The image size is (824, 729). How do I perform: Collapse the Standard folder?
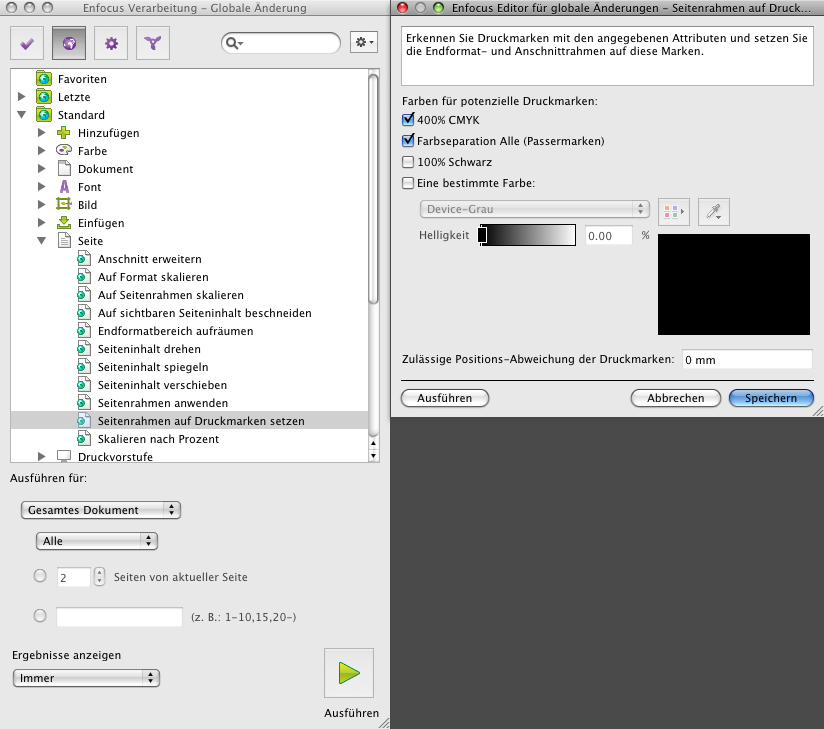click(x=22, y=115)
